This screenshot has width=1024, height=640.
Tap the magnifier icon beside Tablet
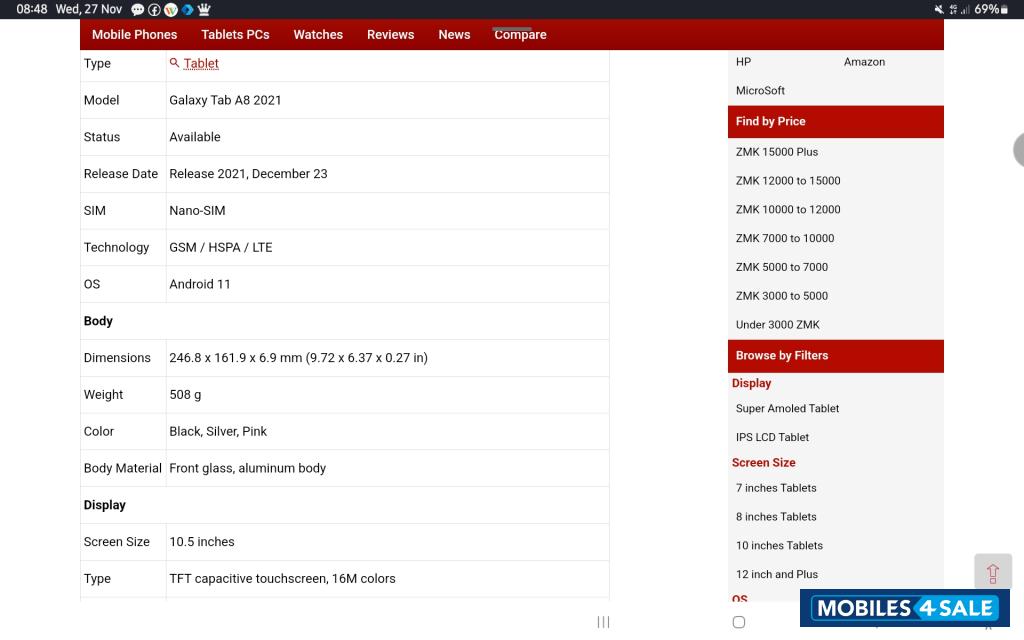[175, 63]
